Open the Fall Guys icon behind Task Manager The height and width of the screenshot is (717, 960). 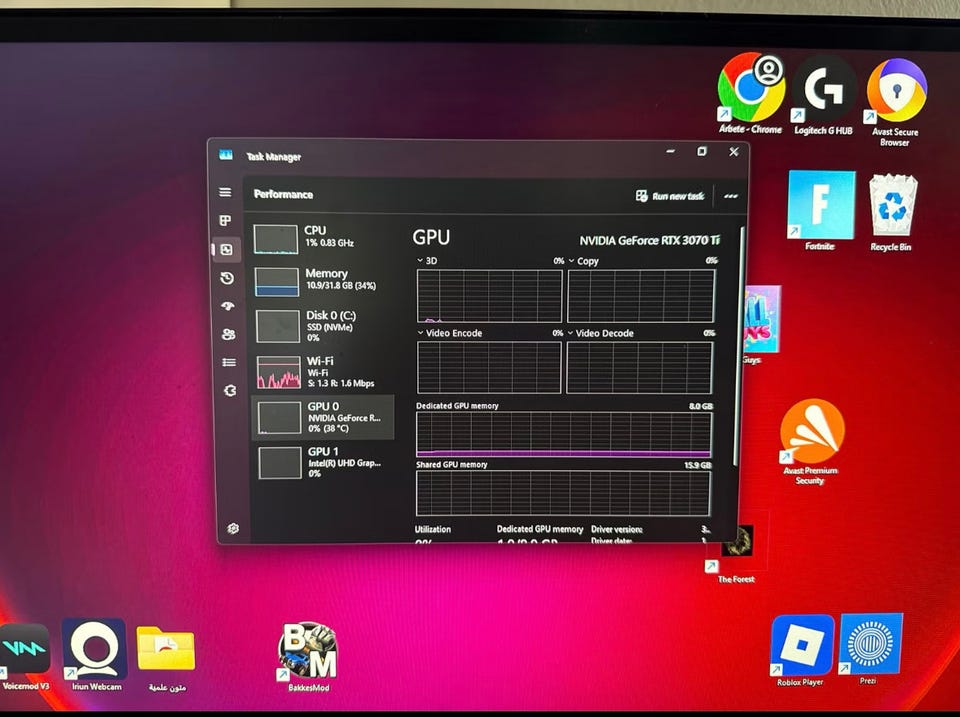pyautogui.click(x=761, y=325)
